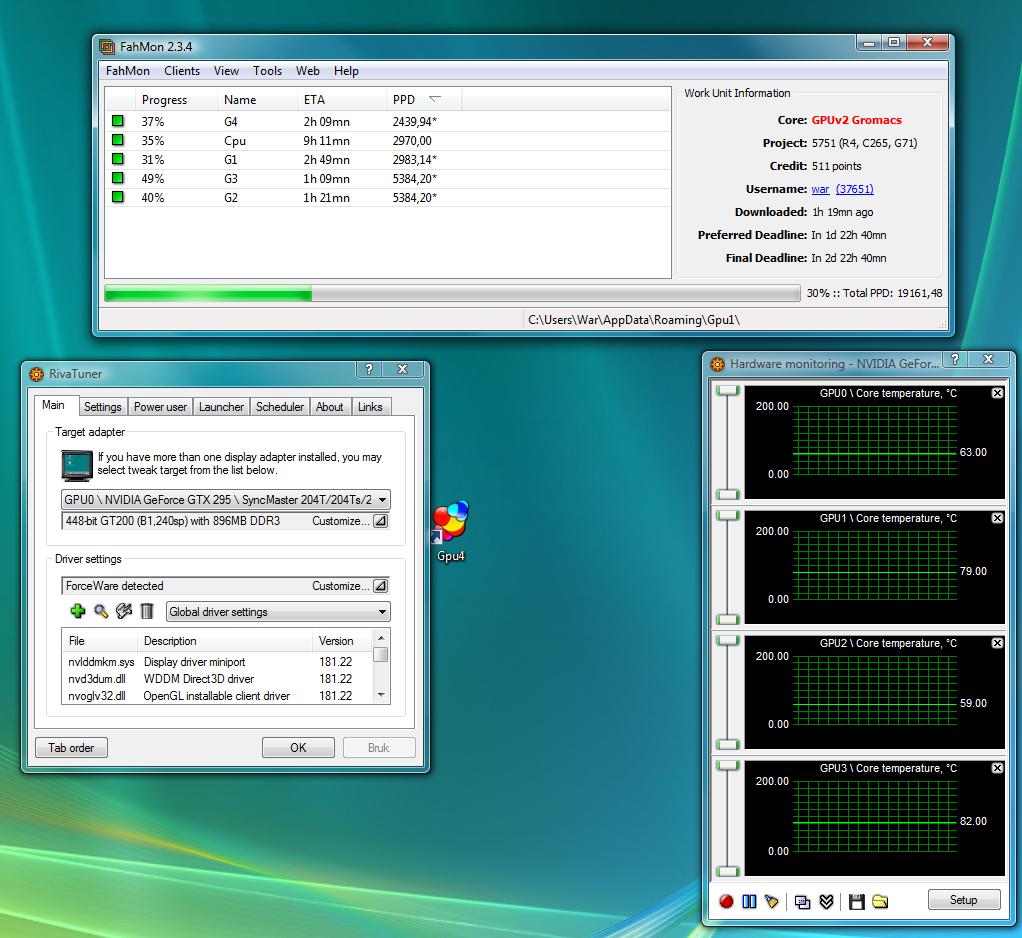Switch to the Links tab in RivaTuner
This screenshot has height=938, width=1022.
click(x=370, y=407)
